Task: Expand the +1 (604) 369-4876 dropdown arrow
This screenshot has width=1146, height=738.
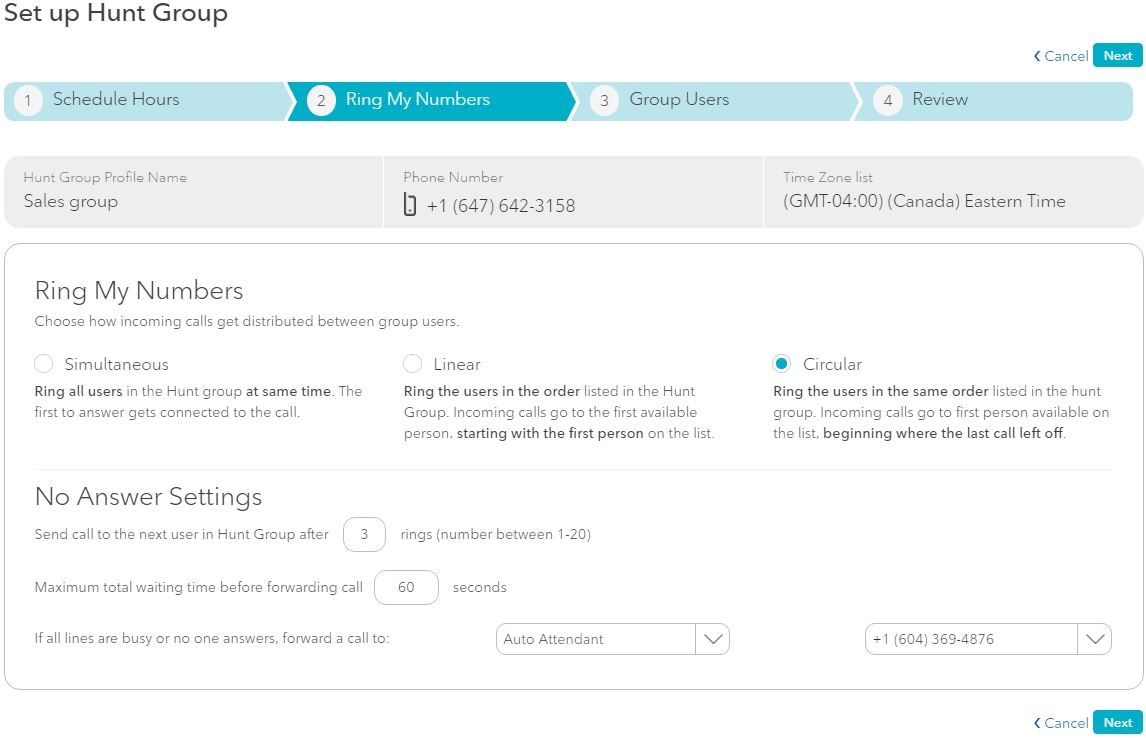Action: (x=1094, y=639)
